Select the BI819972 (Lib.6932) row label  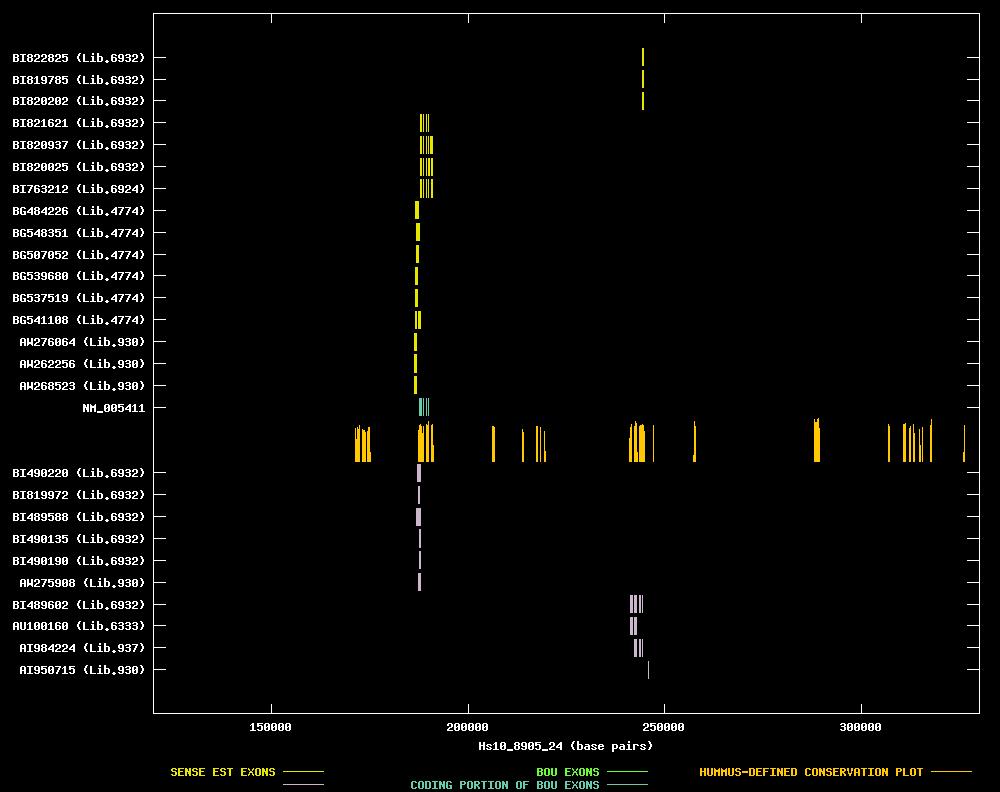click(x=78, y=495)
